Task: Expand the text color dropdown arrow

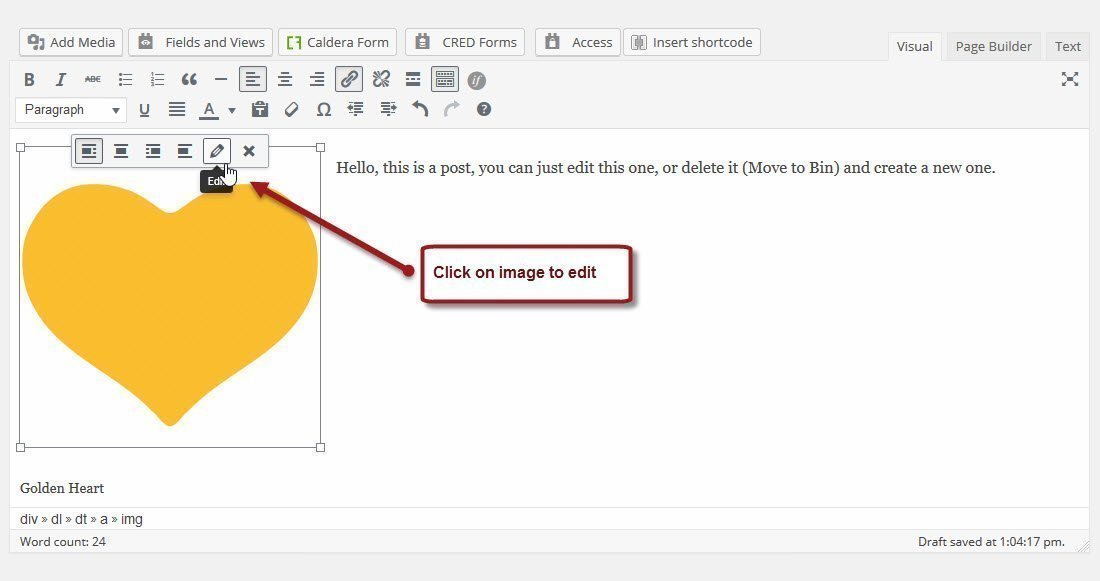Action: coord(232,110)
